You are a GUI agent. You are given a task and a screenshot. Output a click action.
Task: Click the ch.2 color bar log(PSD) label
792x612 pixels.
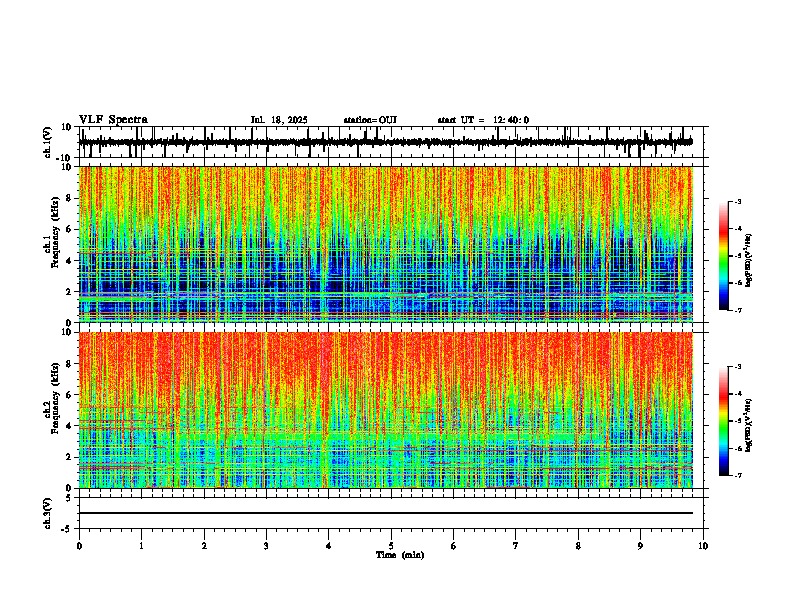[748, 425]
